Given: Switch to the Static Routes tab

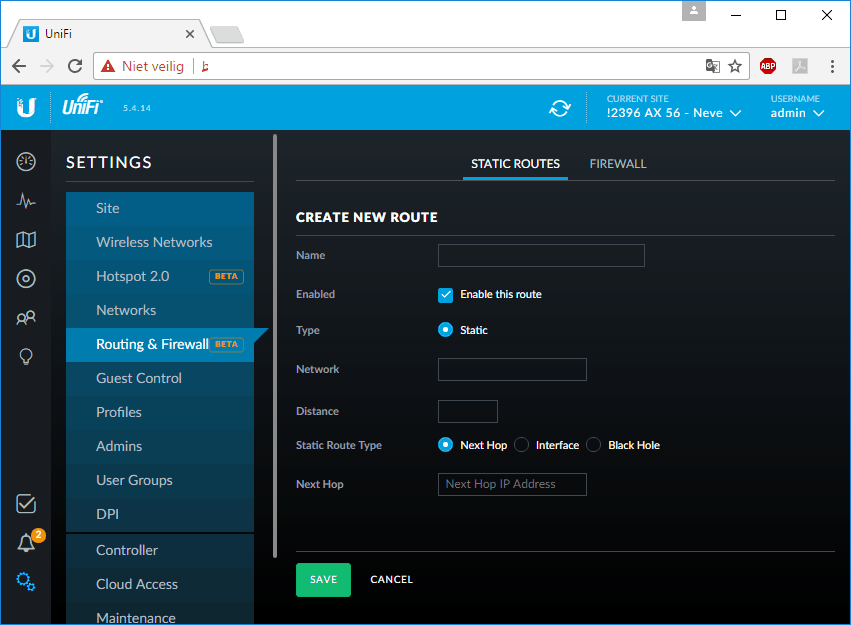Looking at the screenshot, I should (515, 164).
